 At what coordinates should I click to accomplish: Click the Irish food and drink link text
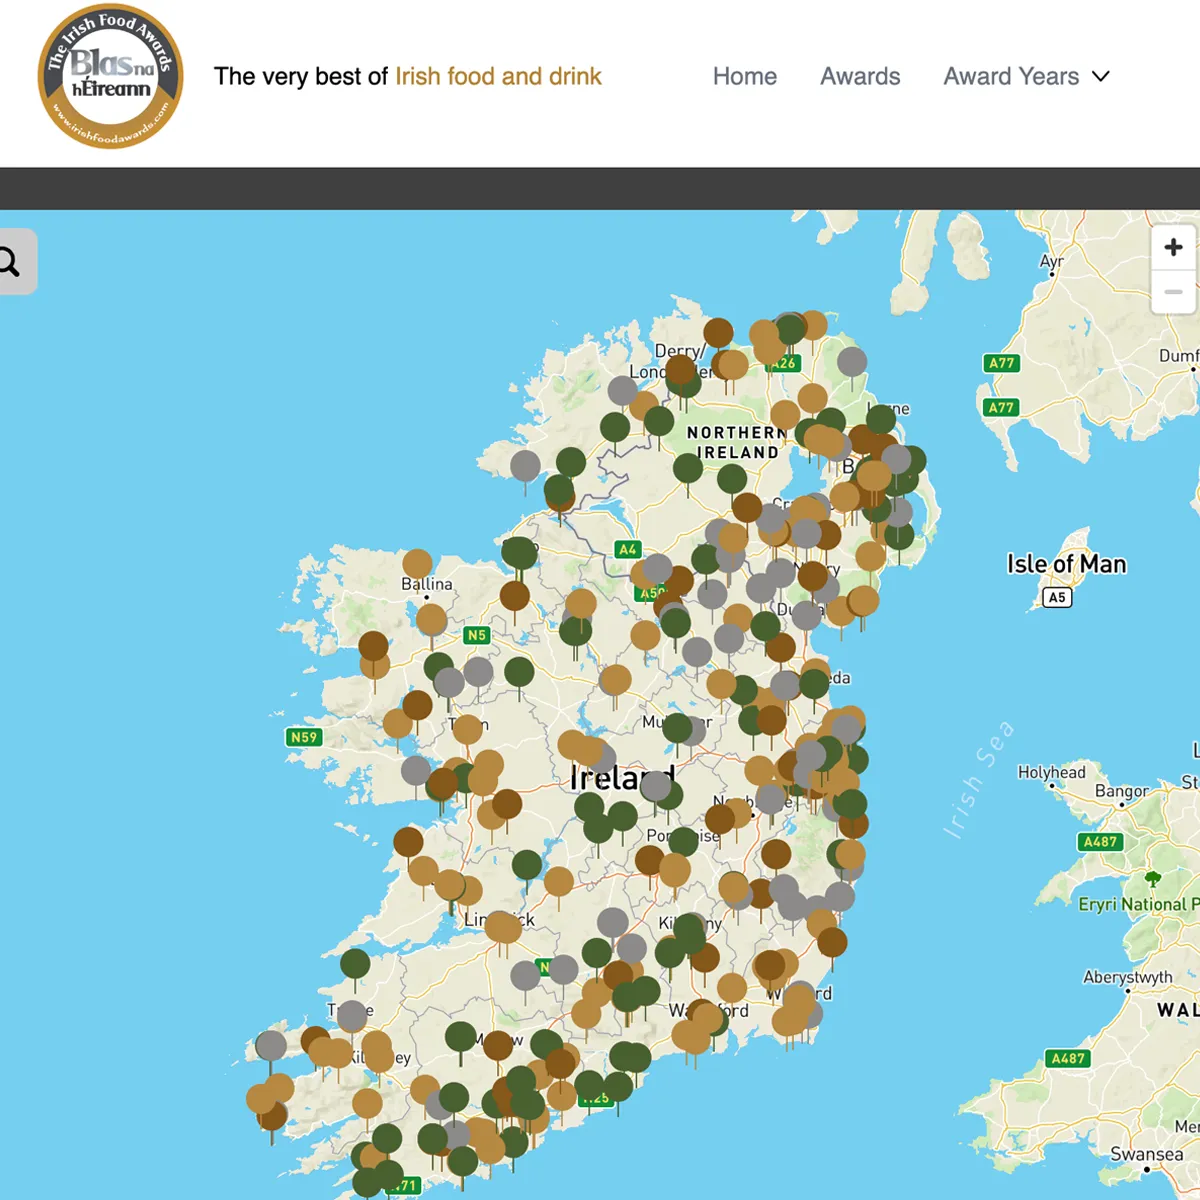pyautogui.click(x=498, y=76)
